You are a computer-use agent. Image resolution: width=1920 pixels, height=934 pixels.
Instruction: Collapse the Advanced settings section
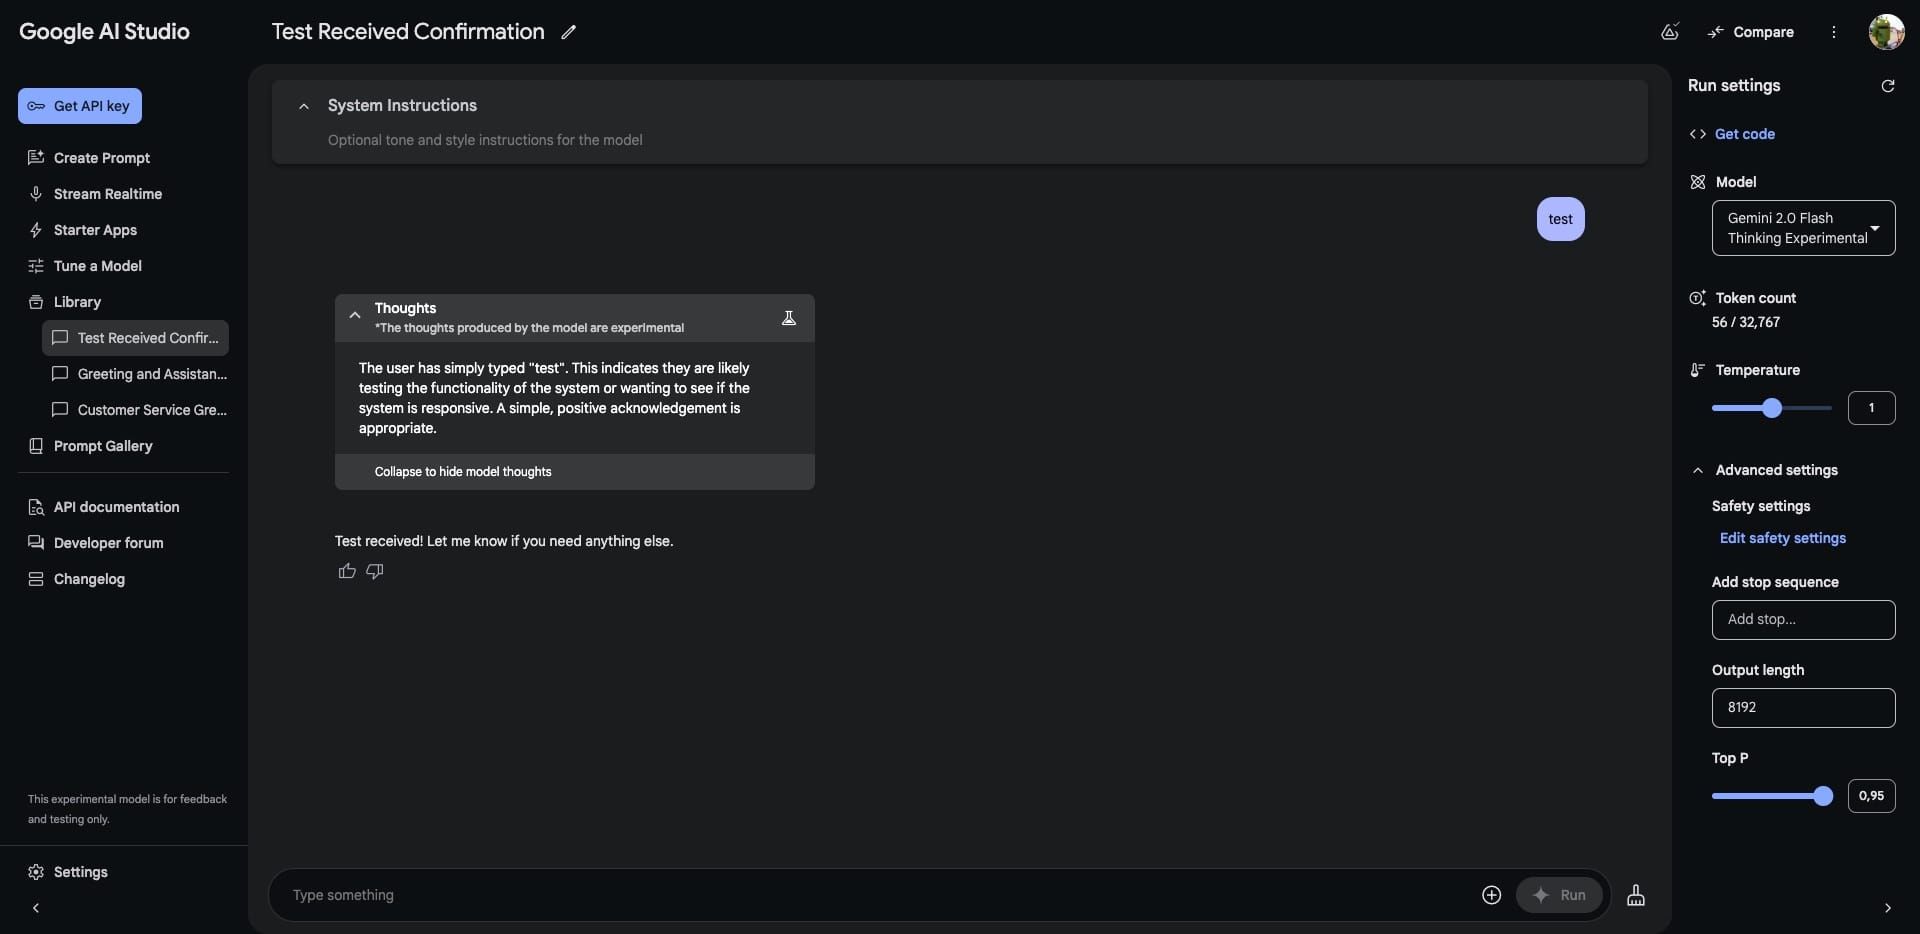(x=1700, y=470)
